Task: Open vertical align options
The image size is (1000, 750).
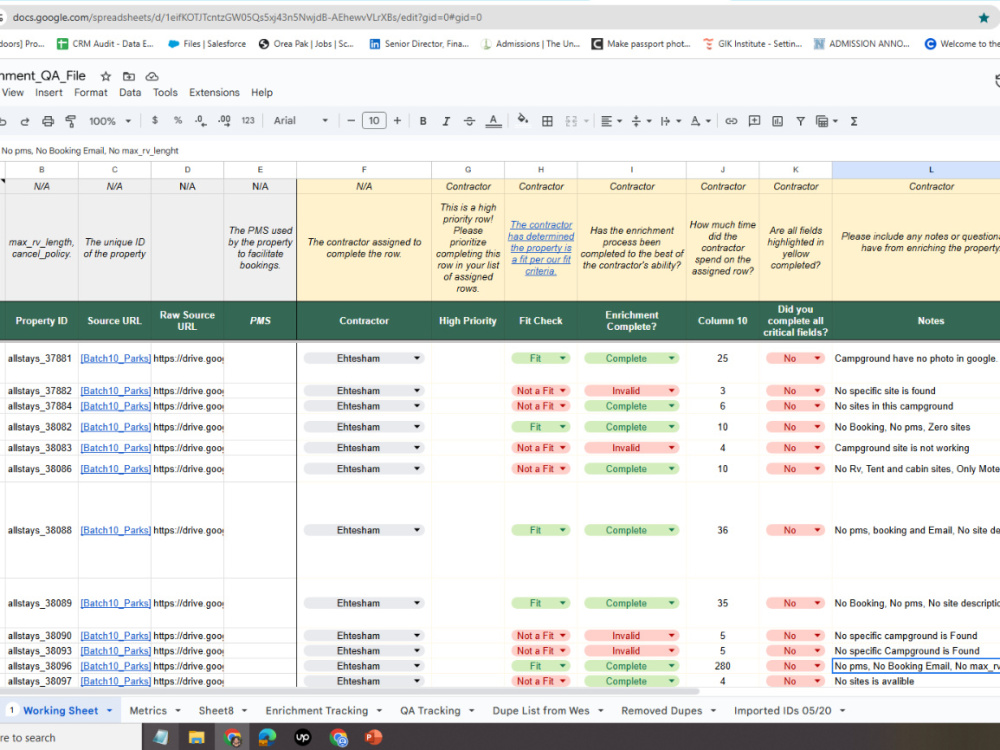Action: click(x=641, y=121)
